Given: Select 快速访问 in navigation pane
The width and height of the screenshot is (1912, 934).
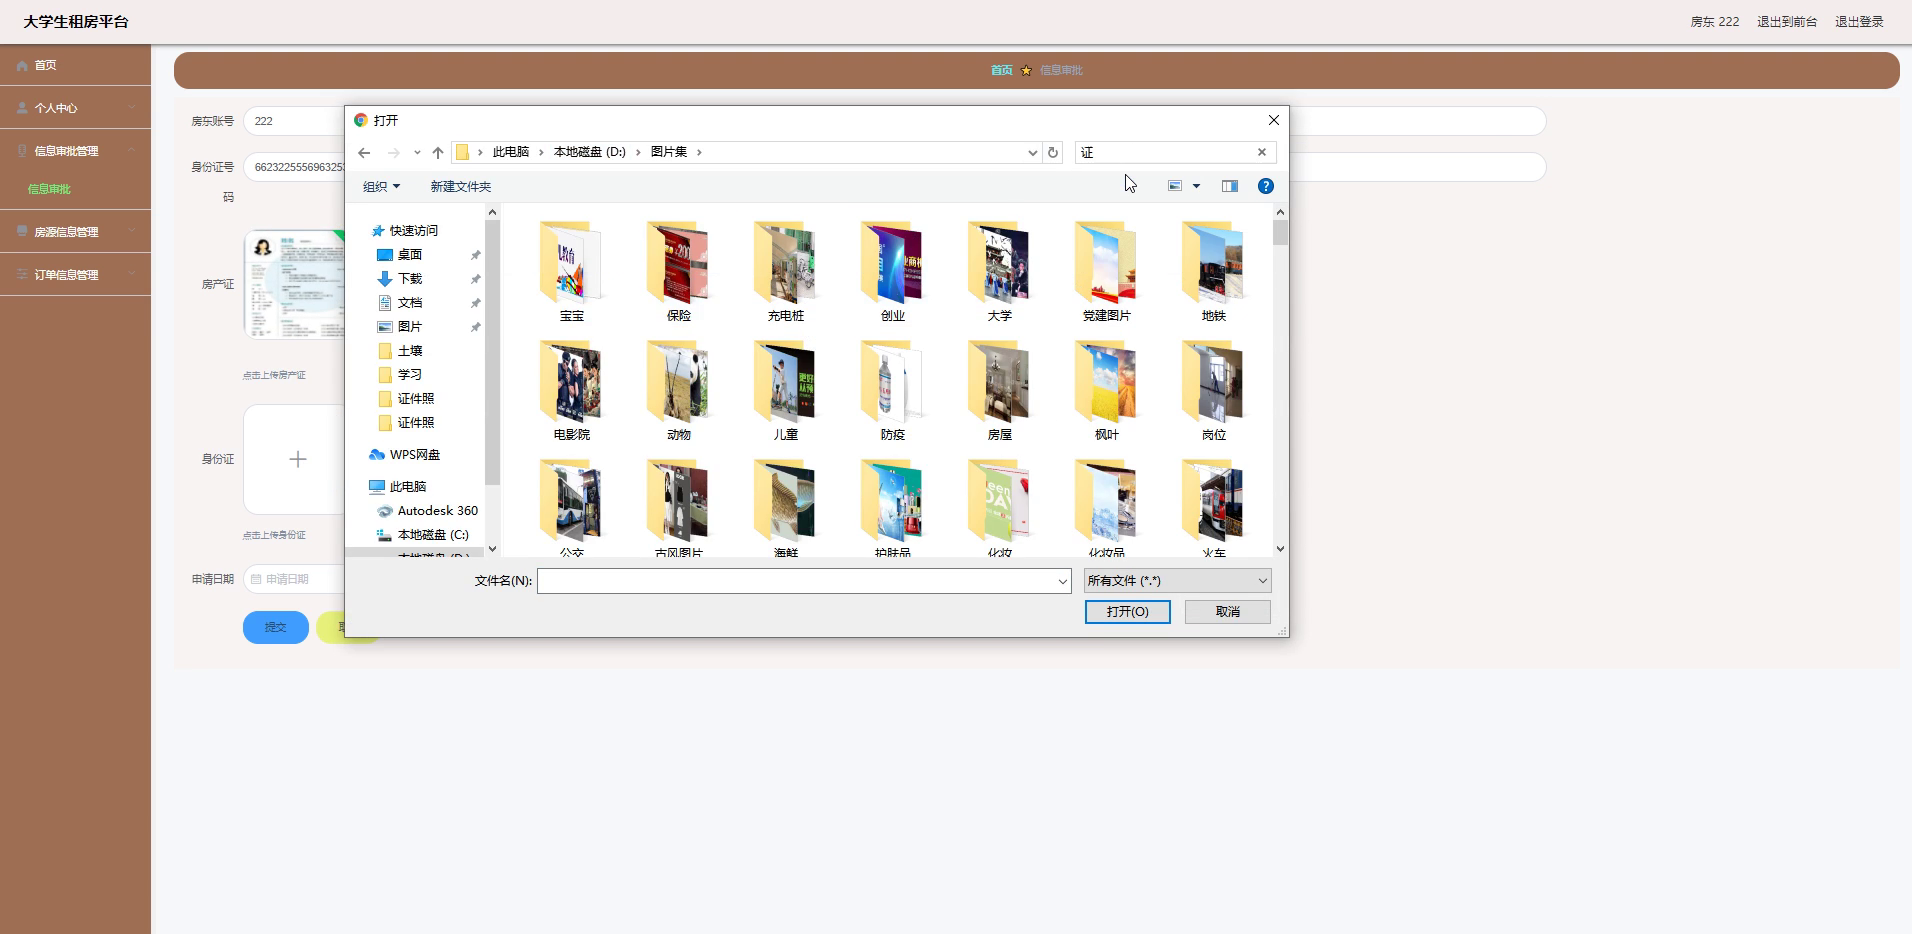Looking at the screenshot, I should tap(413, 231).
